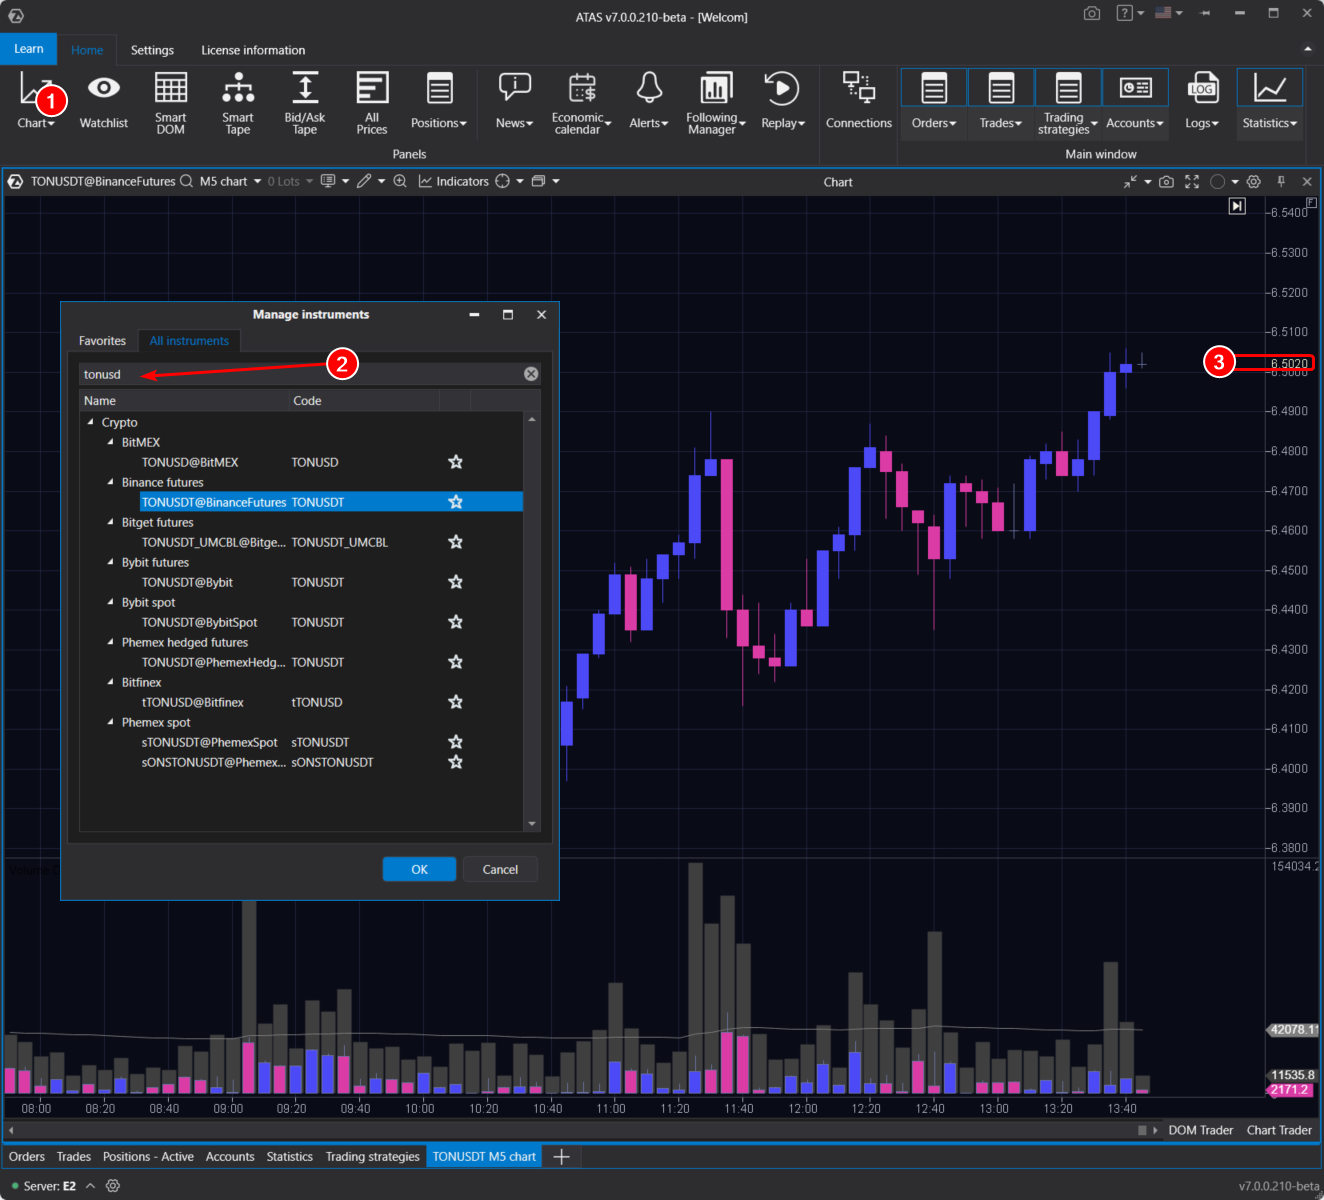
Task: Expand the Alerts dropdown
Action: 649,102
